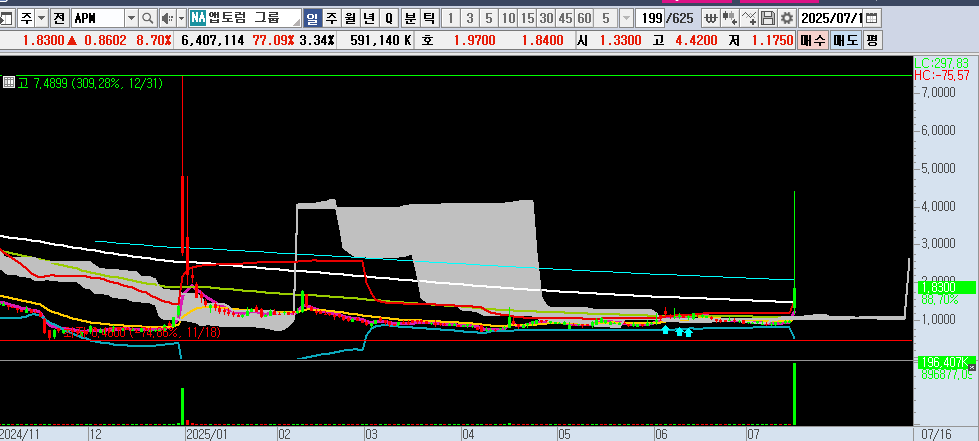Select the 10 minute interval button
979x441 pixels.
pyautogui.click(x=509, y=18)
